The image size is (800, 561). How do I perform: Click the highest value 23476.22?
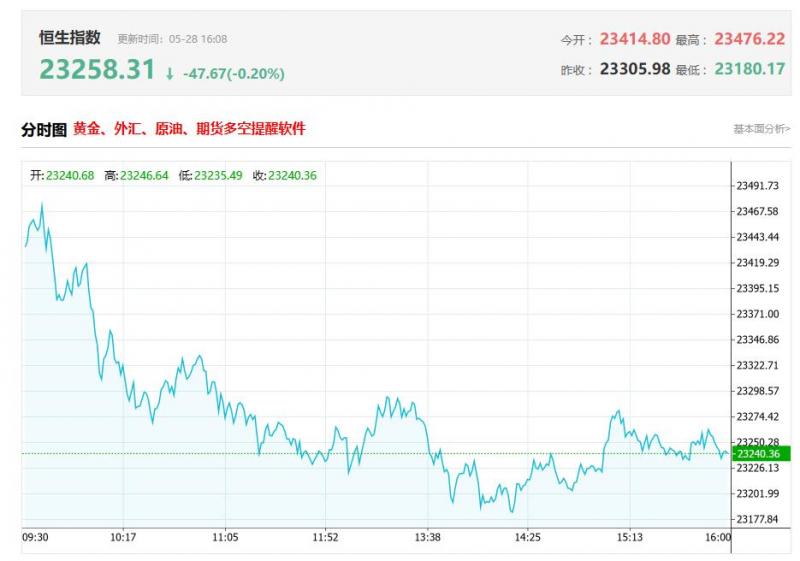tap(749, 39)
